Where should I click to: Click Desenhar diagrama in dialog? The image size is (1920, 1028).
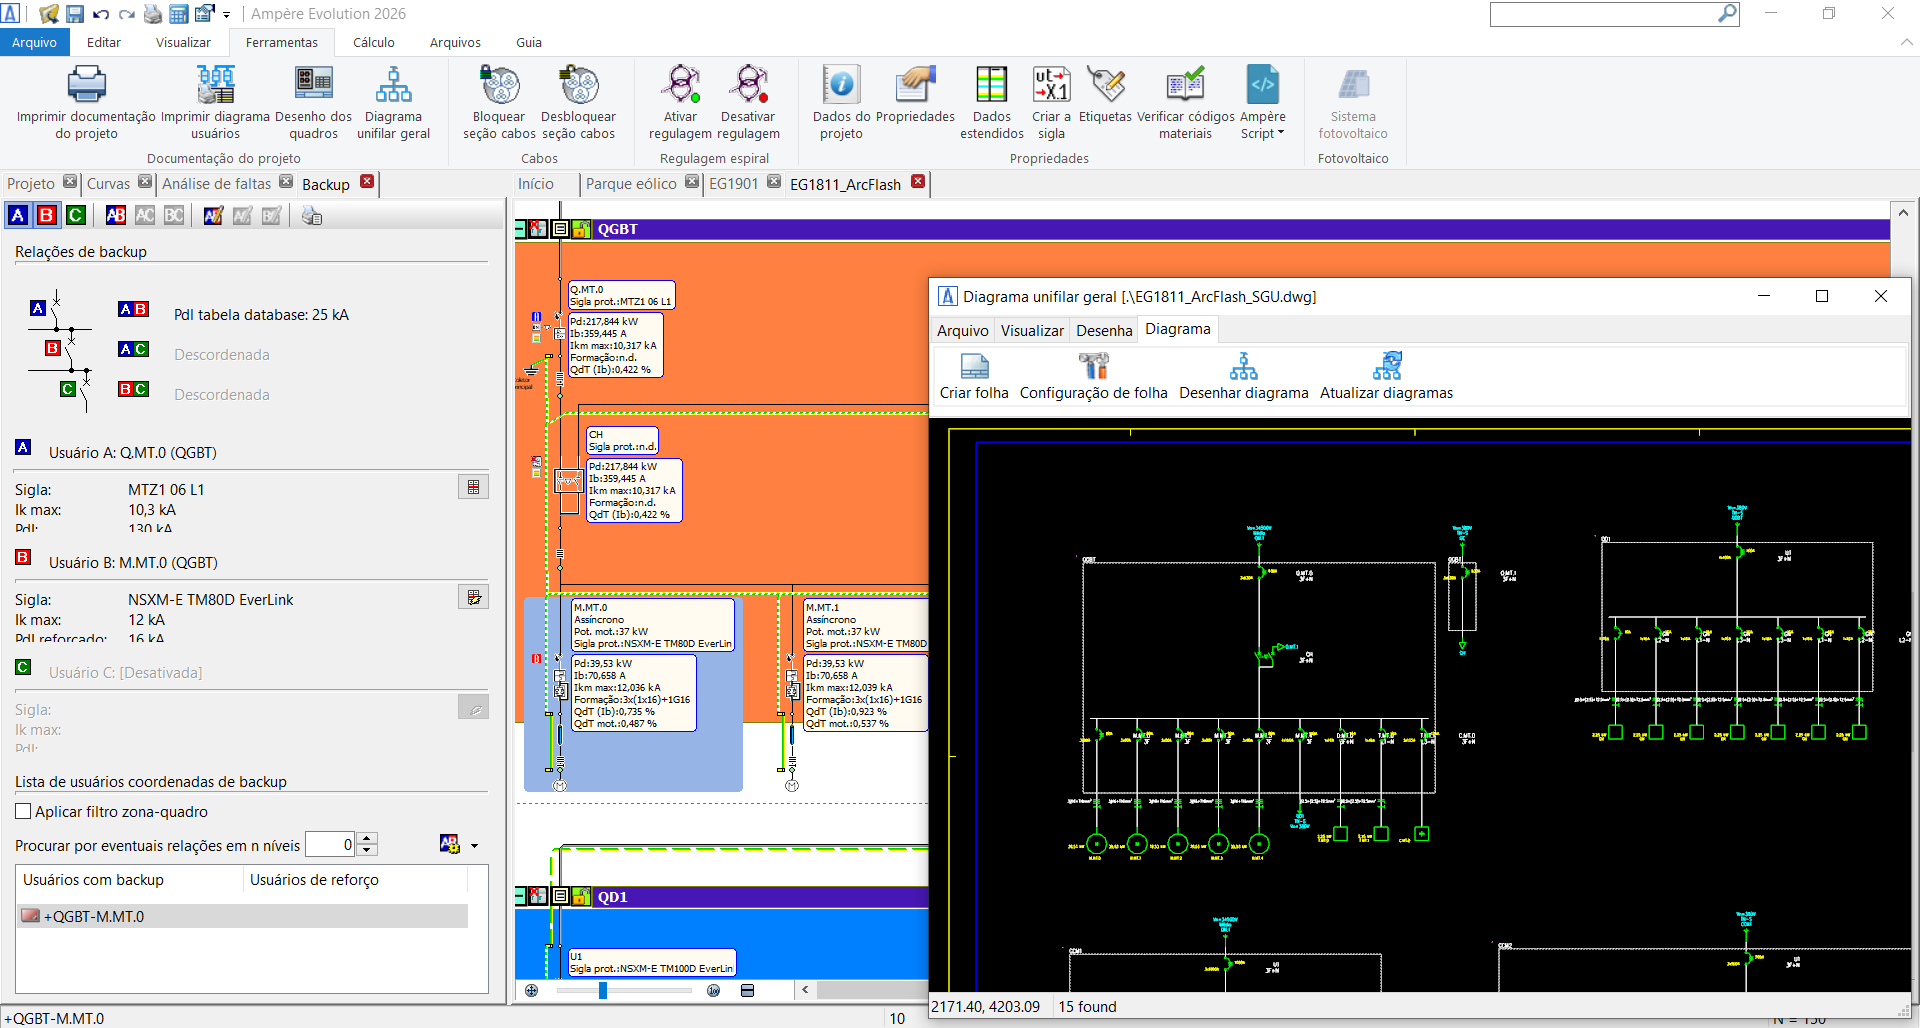[1243, 367]
